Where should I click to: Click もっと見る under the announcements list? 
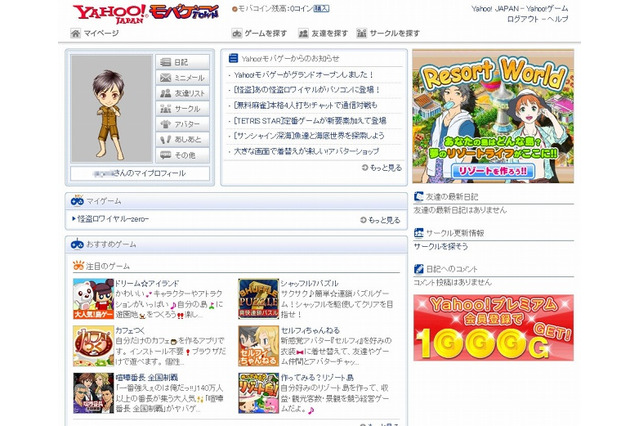[382, 168]
